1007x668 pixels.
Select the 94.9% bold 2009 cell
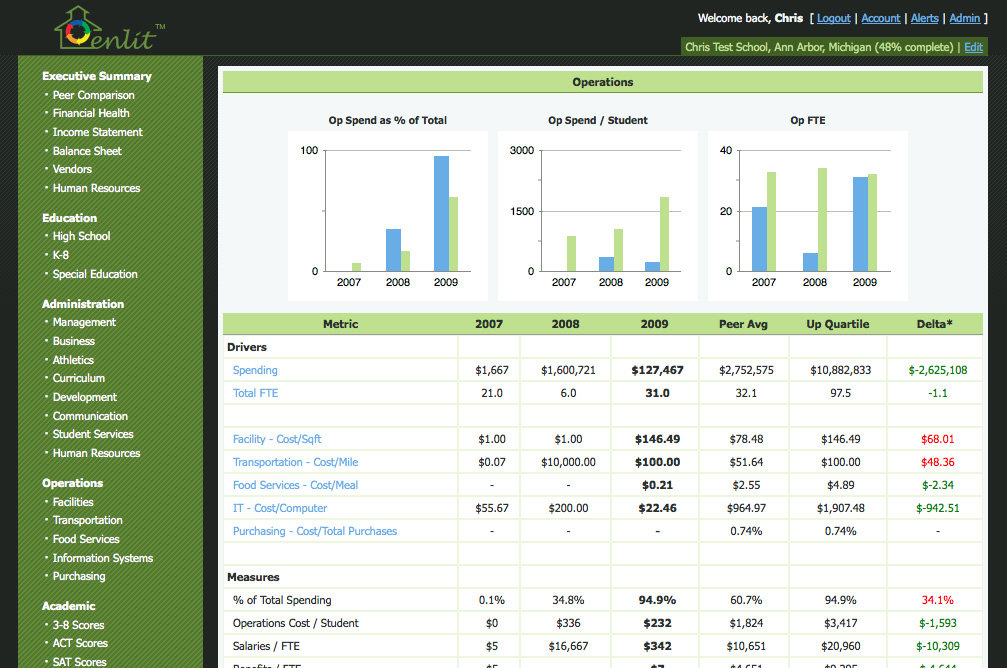tap(657, 600)
